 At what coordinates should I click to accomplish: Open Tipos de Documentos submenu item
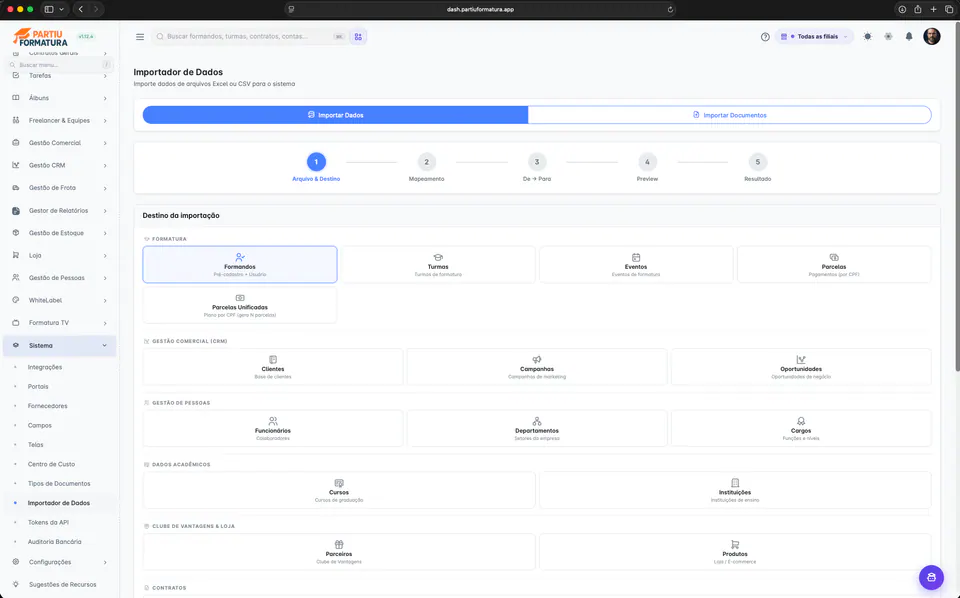pos(59,484)
